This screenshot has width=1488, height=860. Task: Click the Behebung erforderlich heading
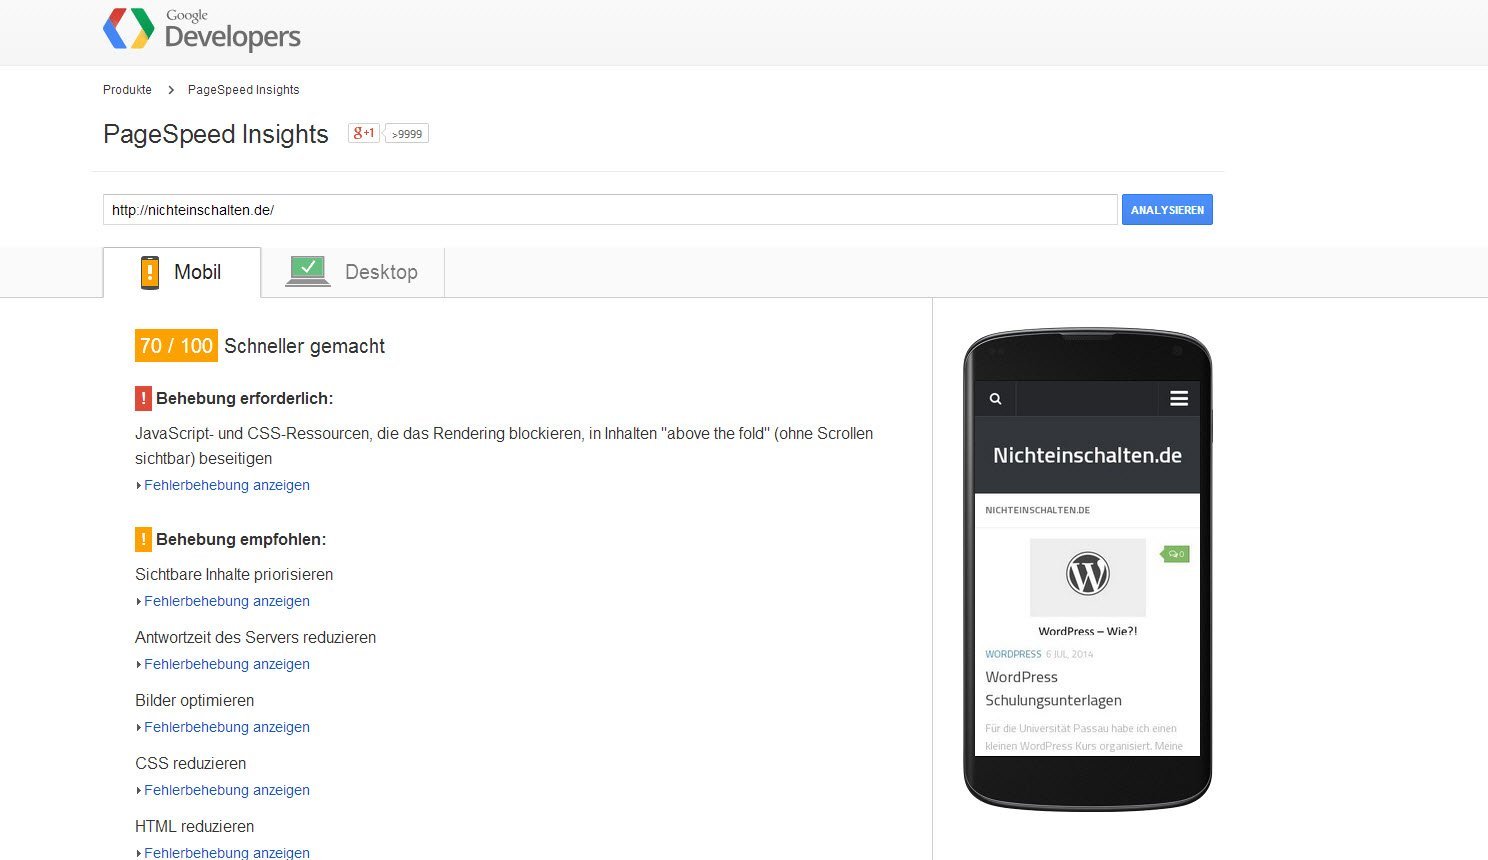(x=244, y=399)
